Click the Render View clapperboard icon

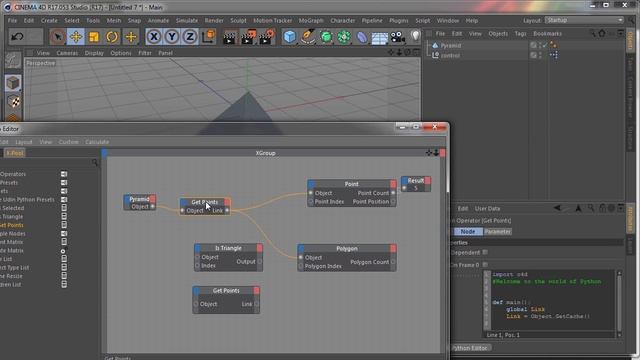(230, 37)
